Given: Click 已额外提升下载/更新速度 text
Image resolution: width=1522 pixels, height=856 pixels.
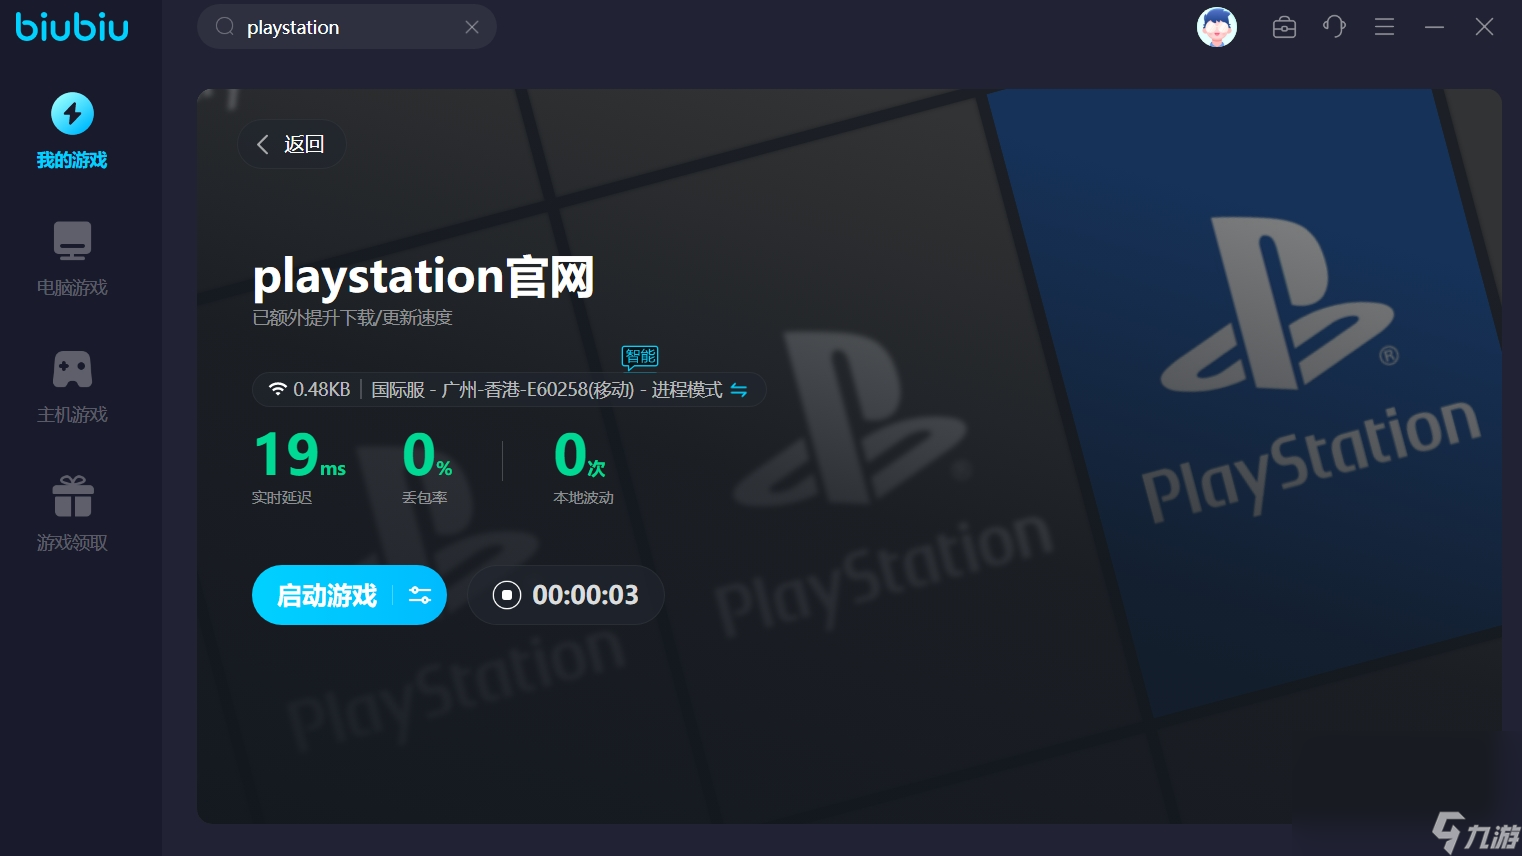Looking at the screenshot, I should point(352,318).
